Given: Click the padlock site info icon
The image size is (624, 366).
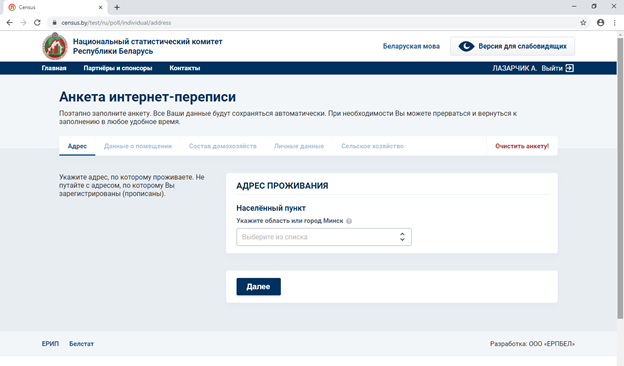Looking at the screenshot, I should [x=55, y=23].
